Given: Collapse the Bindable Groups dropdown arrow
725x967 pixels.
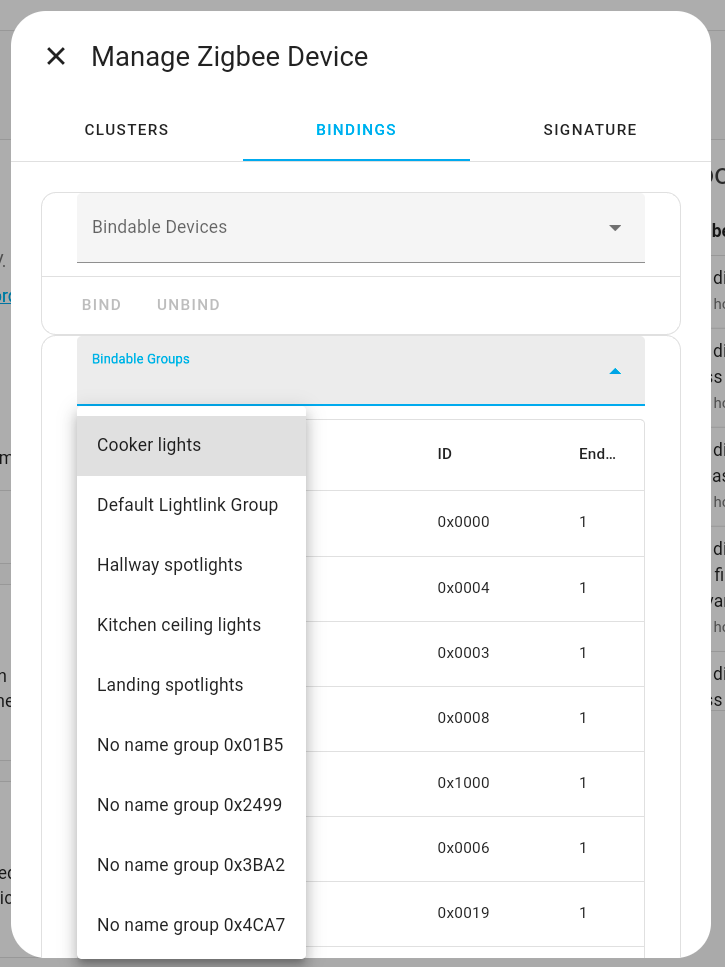Looking at the screenshot, I should [615, 371].
